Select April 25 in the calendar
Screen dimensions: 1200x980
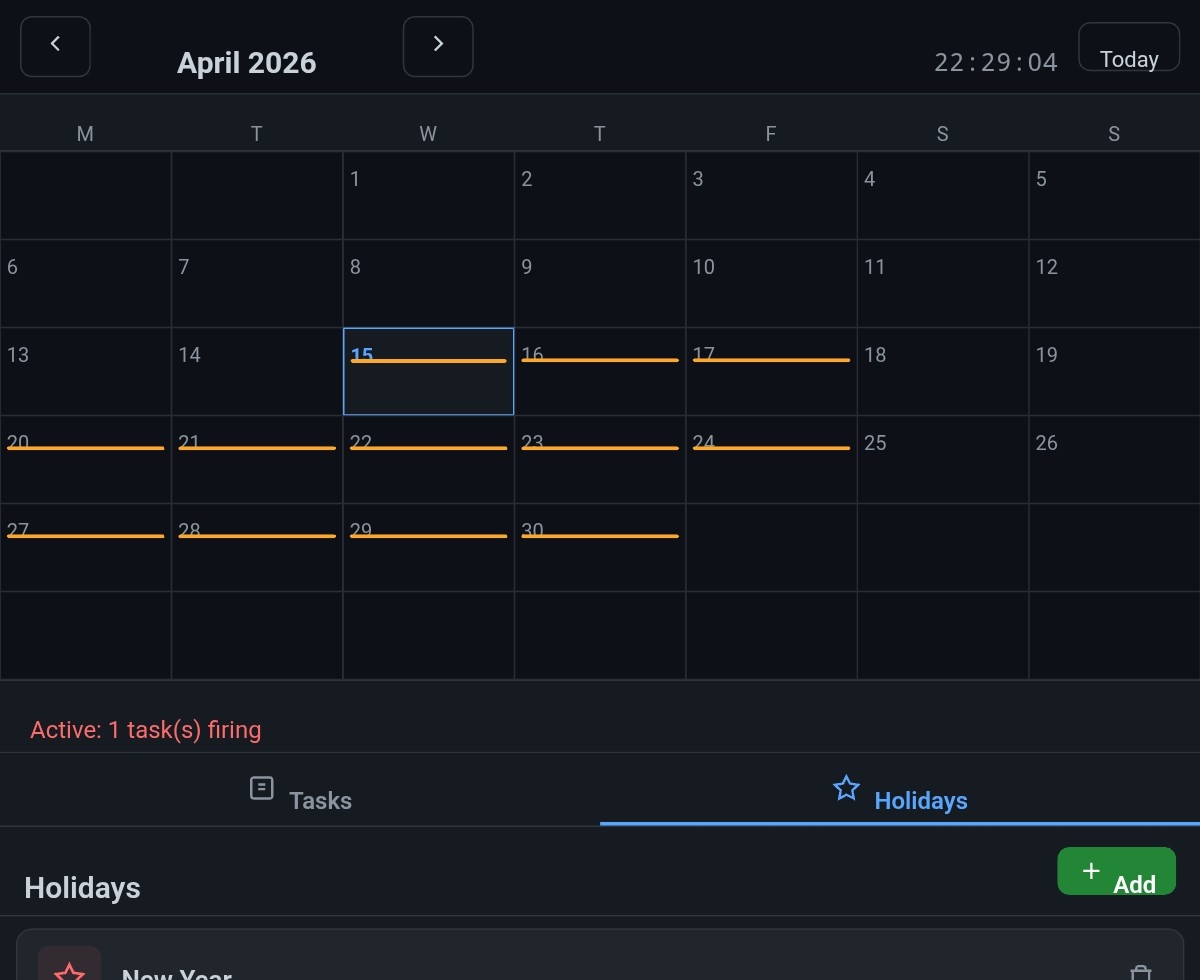943,459
